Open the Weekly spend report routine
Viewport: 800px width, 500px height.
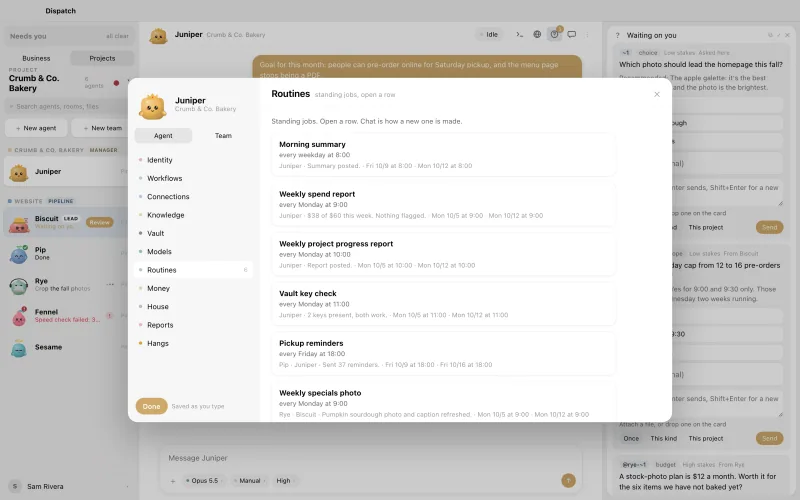coord(443,204)
